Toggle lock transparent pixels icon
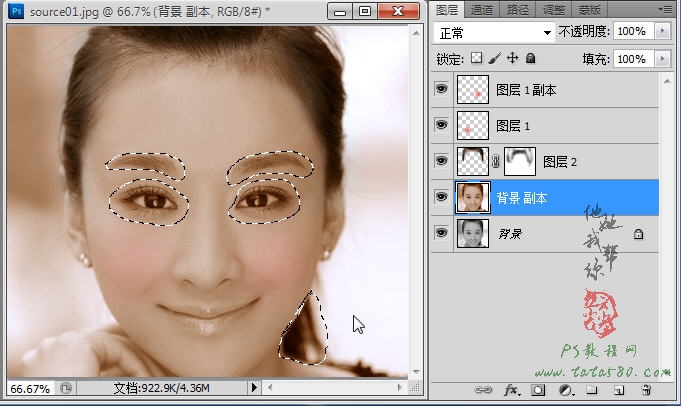Image resolution: width=681 pixels, height=406 pixels. pyautogui.click(x=476, y=58)
